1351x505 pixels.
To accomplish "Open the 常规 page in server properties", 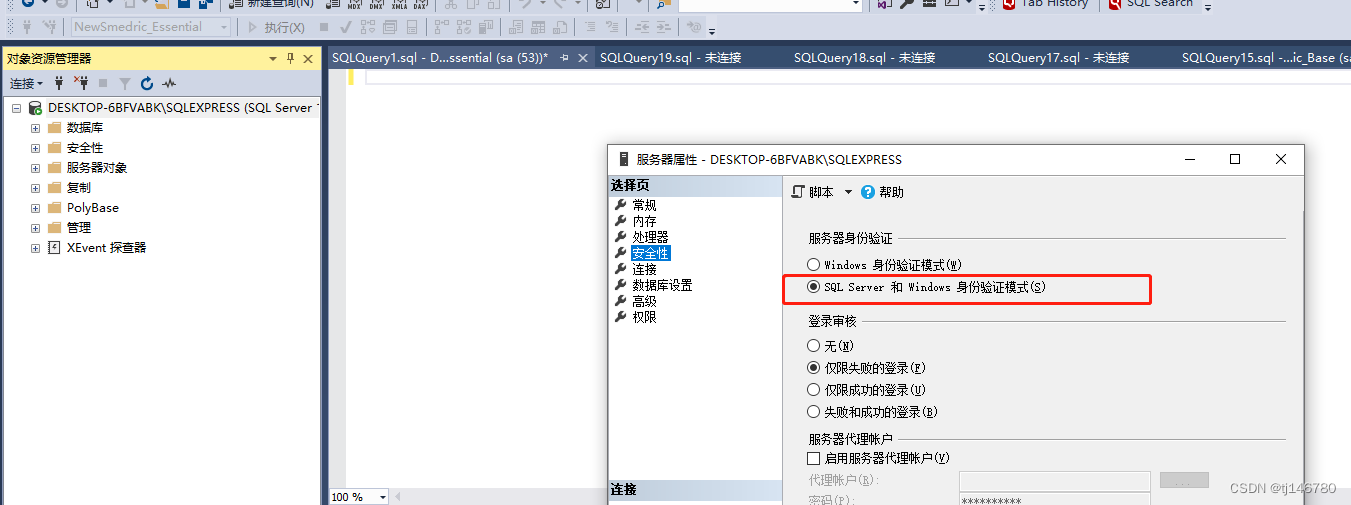I will [644, 205].
